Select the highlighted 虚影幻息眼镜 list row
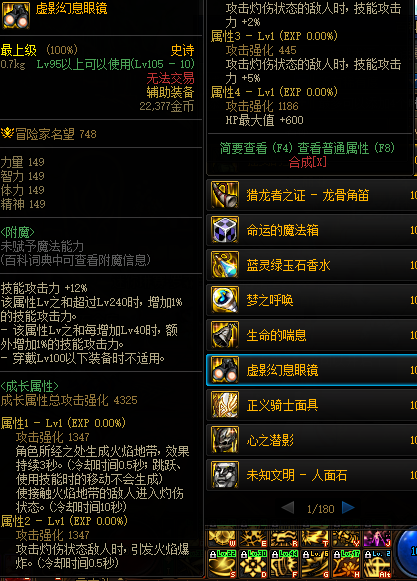The height and width of the screenshot is (581, 417). 311,370
